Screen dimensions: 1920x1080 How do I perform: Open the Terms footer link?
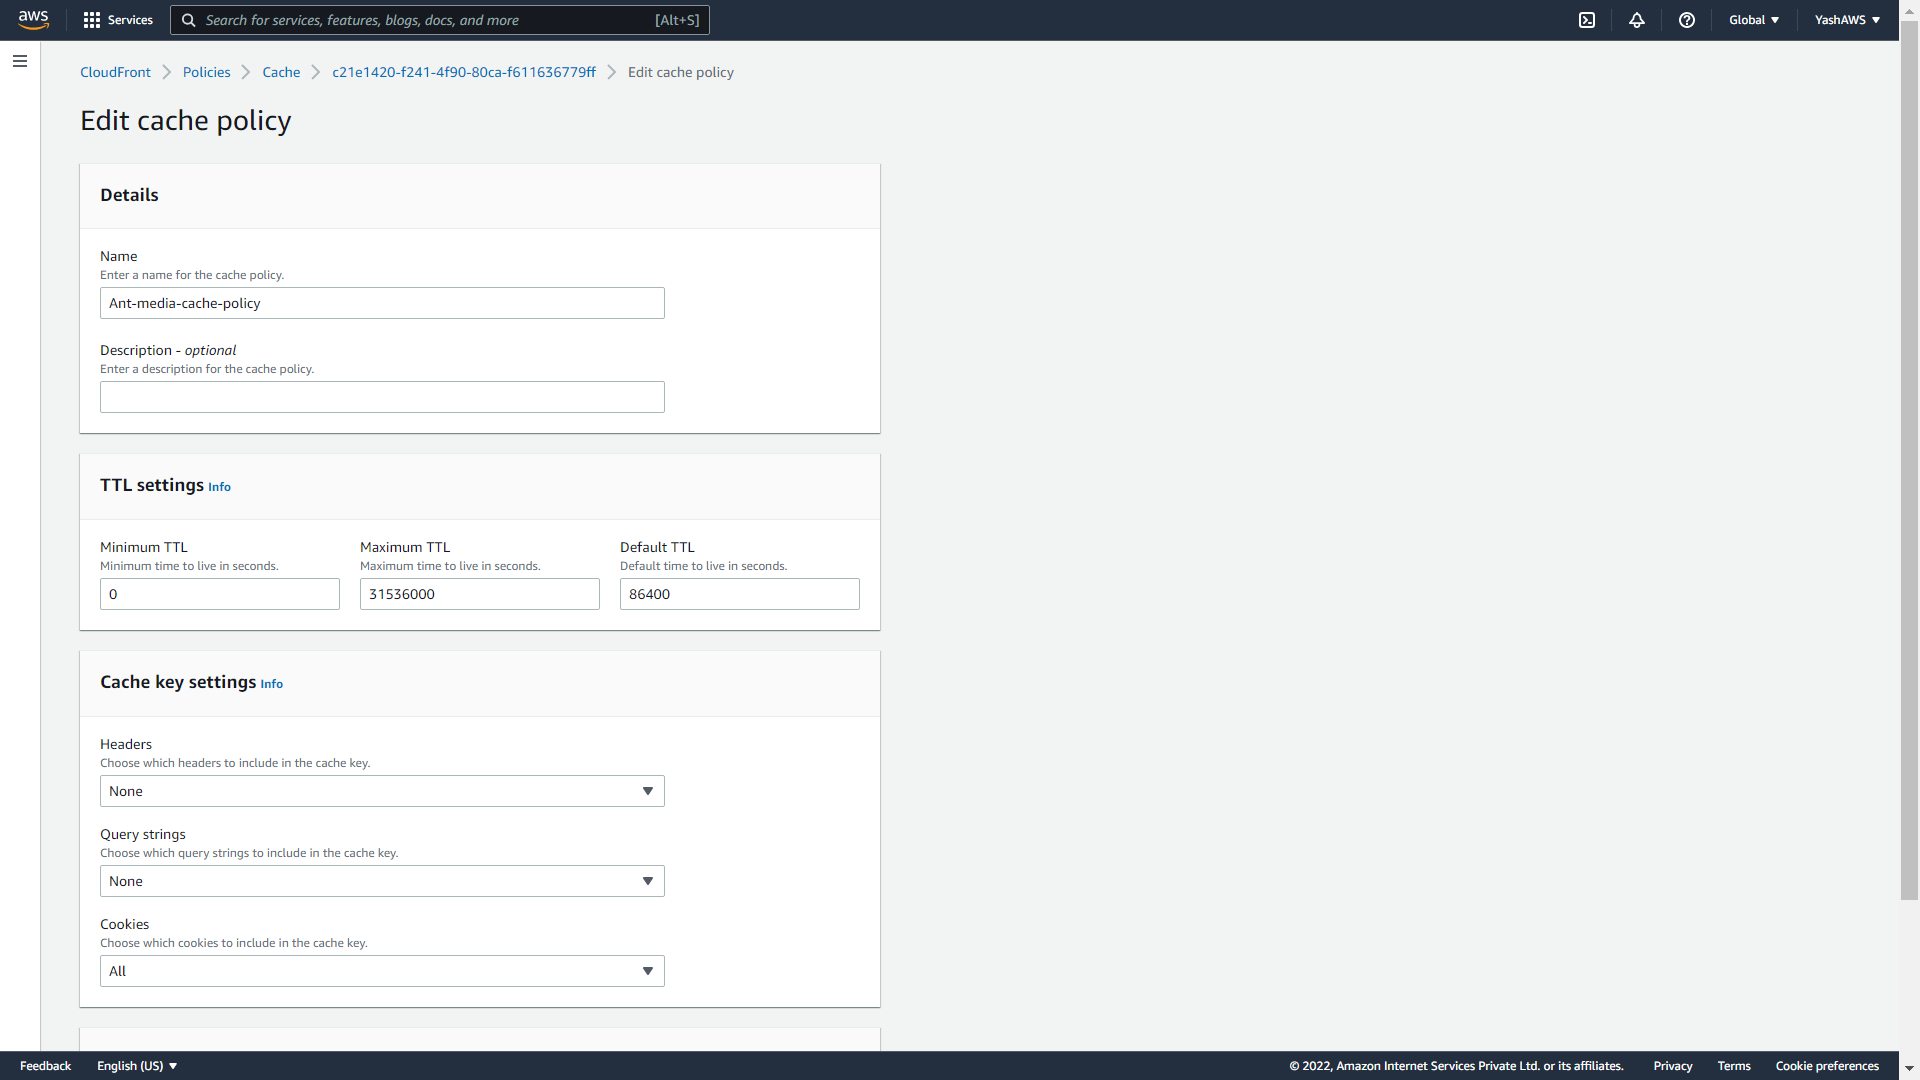(1734, 1066)
